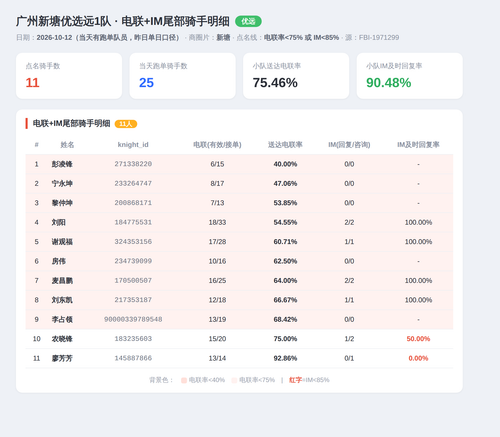Screen dimensions: 500x437
Task: Click the 64.00% call rate value
Action: click(x=285, y=281)
